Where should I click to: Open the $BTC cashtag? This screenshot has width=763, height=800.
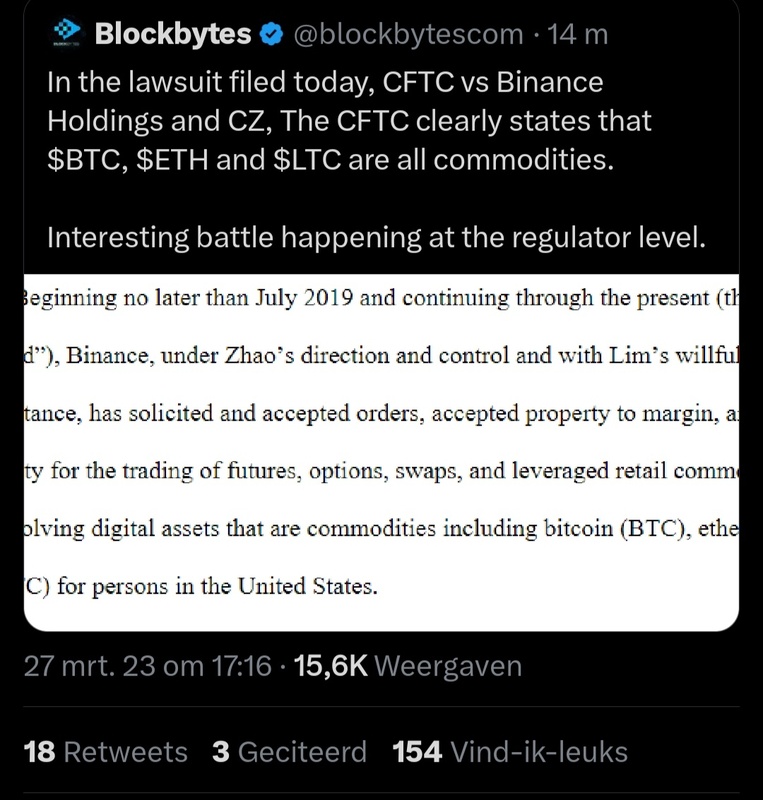click(x=84, y=158)
